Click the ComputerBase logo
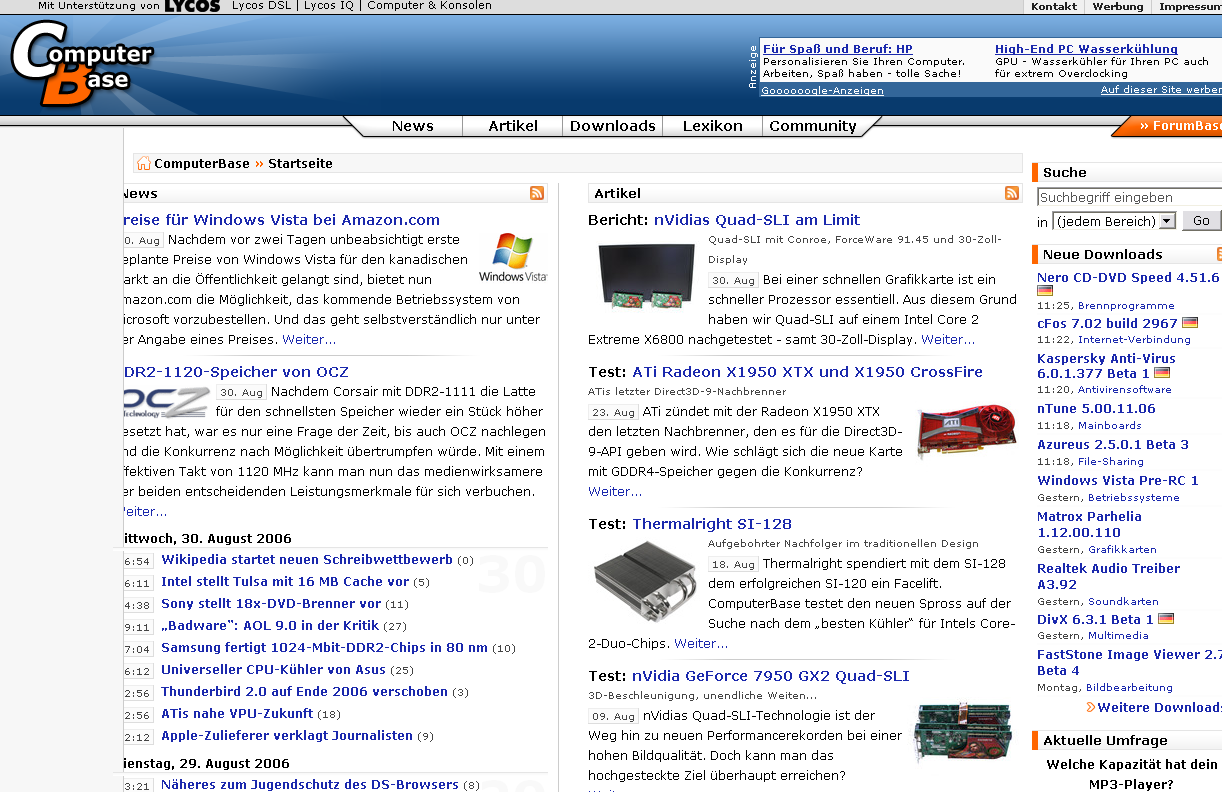Screen dimensions: 1222x792 82,63
